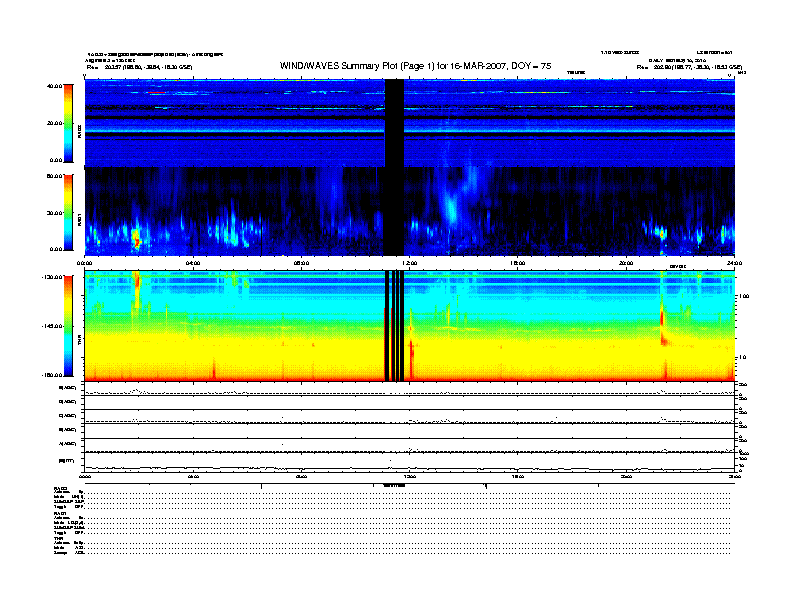Image resolution: width=792 pixels, height=612 pixels.
Task: Click the 20:00 time label under RAD1 panel
Action: [x=626, y=263]
